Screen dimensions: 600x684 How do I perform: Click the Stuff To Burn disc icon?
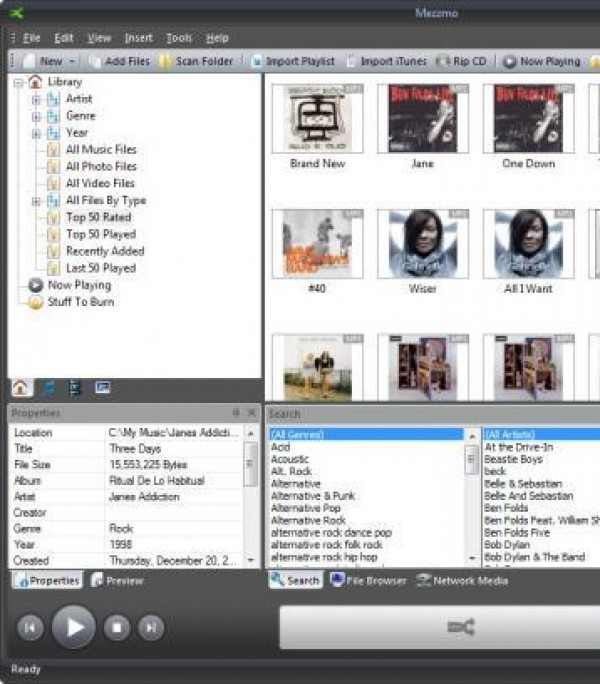(x=35, y=302)
